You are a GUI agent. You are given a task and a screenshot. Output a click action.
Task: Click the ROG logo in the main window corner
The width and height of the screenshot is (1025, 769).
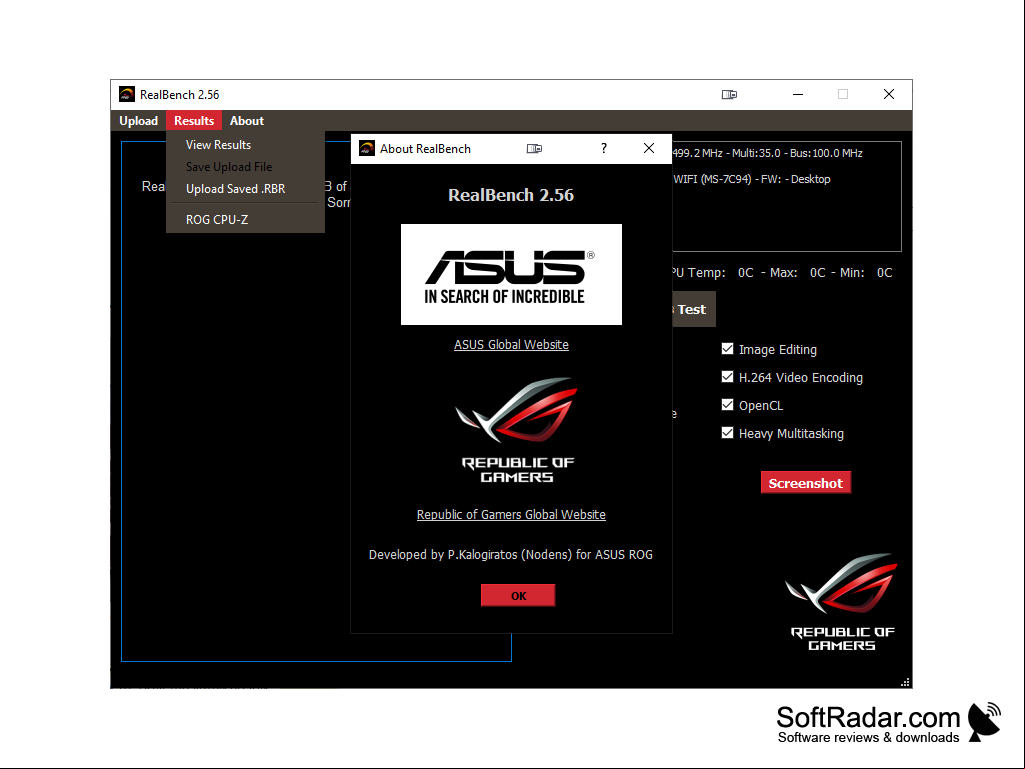(842, 603)
